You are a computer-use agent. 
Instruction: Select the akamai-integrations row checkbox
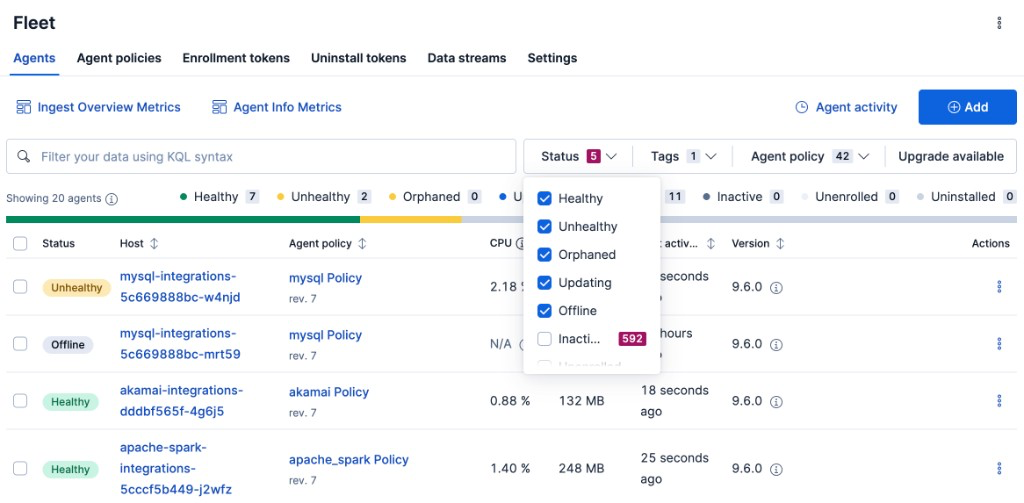click(x=20, y=400)
